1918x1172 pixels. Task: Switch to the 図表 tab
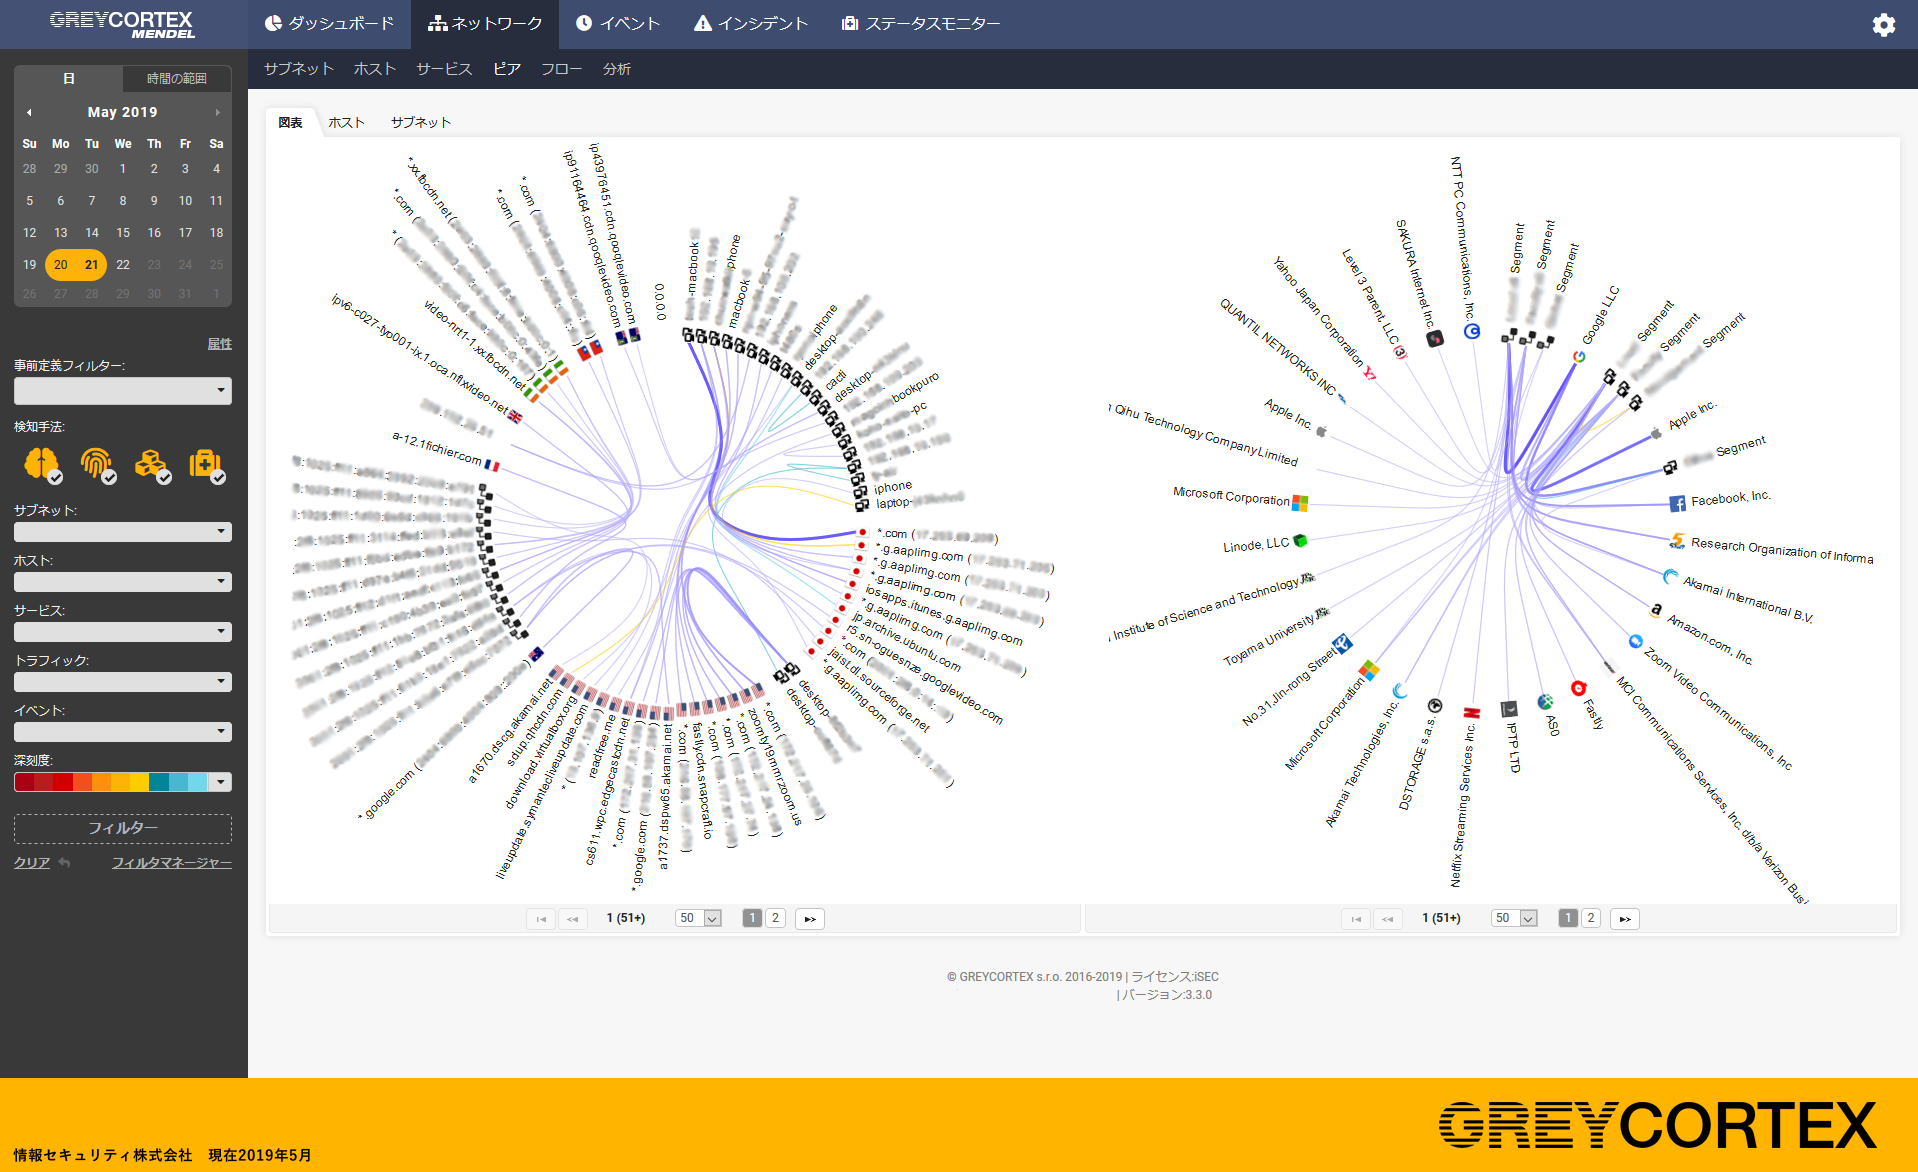291,123
